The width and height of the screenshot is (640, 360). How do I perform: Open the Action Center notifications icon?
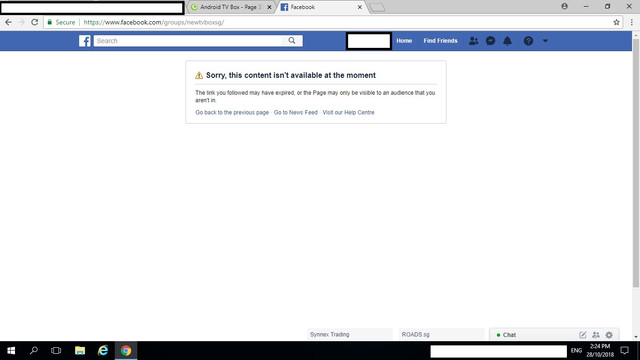pyautogui.click(x=624, y=351)
